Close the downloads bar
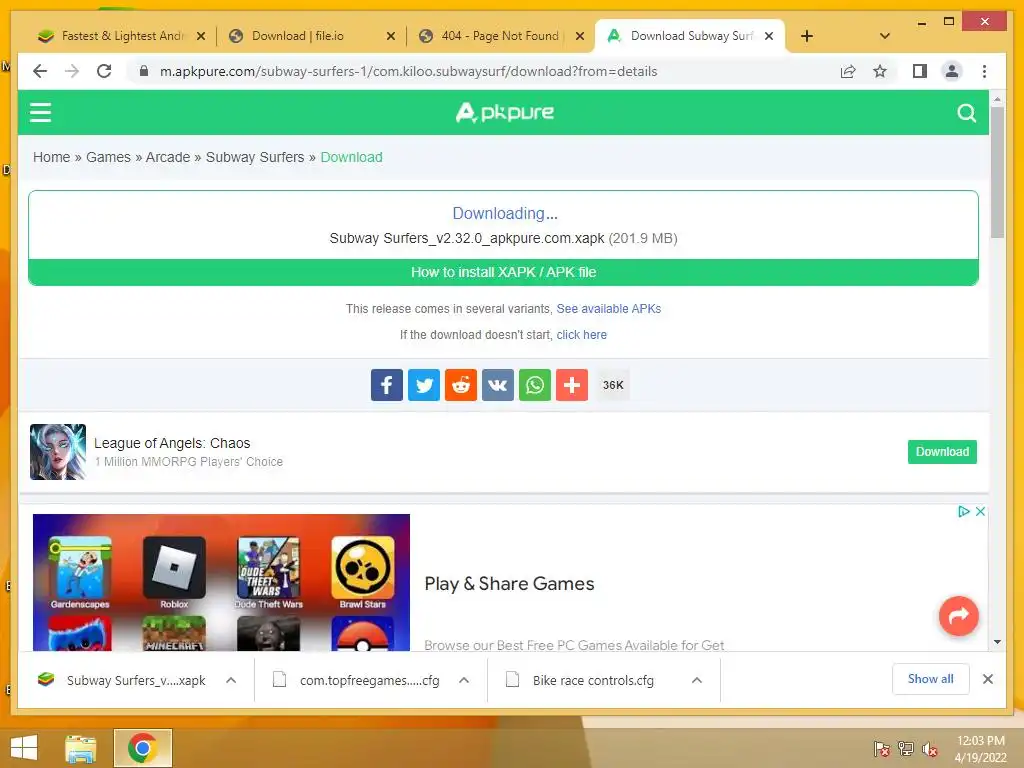 pyautogui.click(x=987, y=679)
